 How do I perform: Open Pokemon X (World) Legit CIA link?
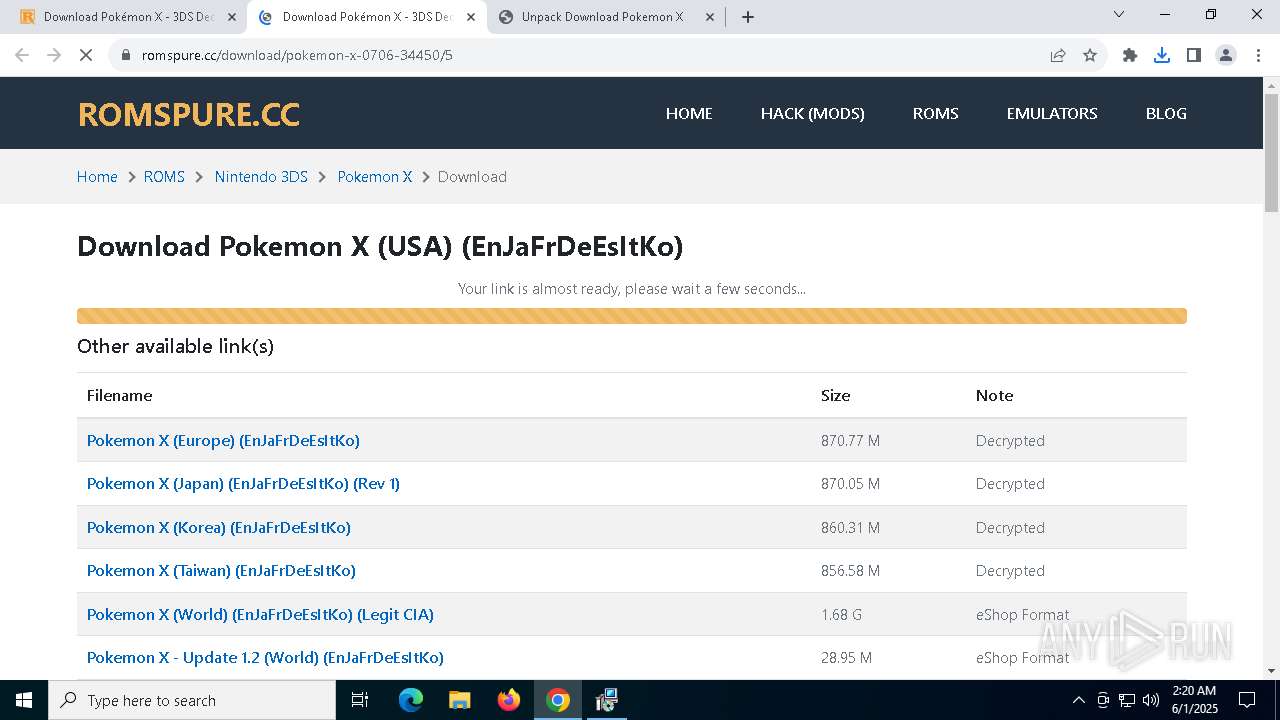[x=260, y=615]
